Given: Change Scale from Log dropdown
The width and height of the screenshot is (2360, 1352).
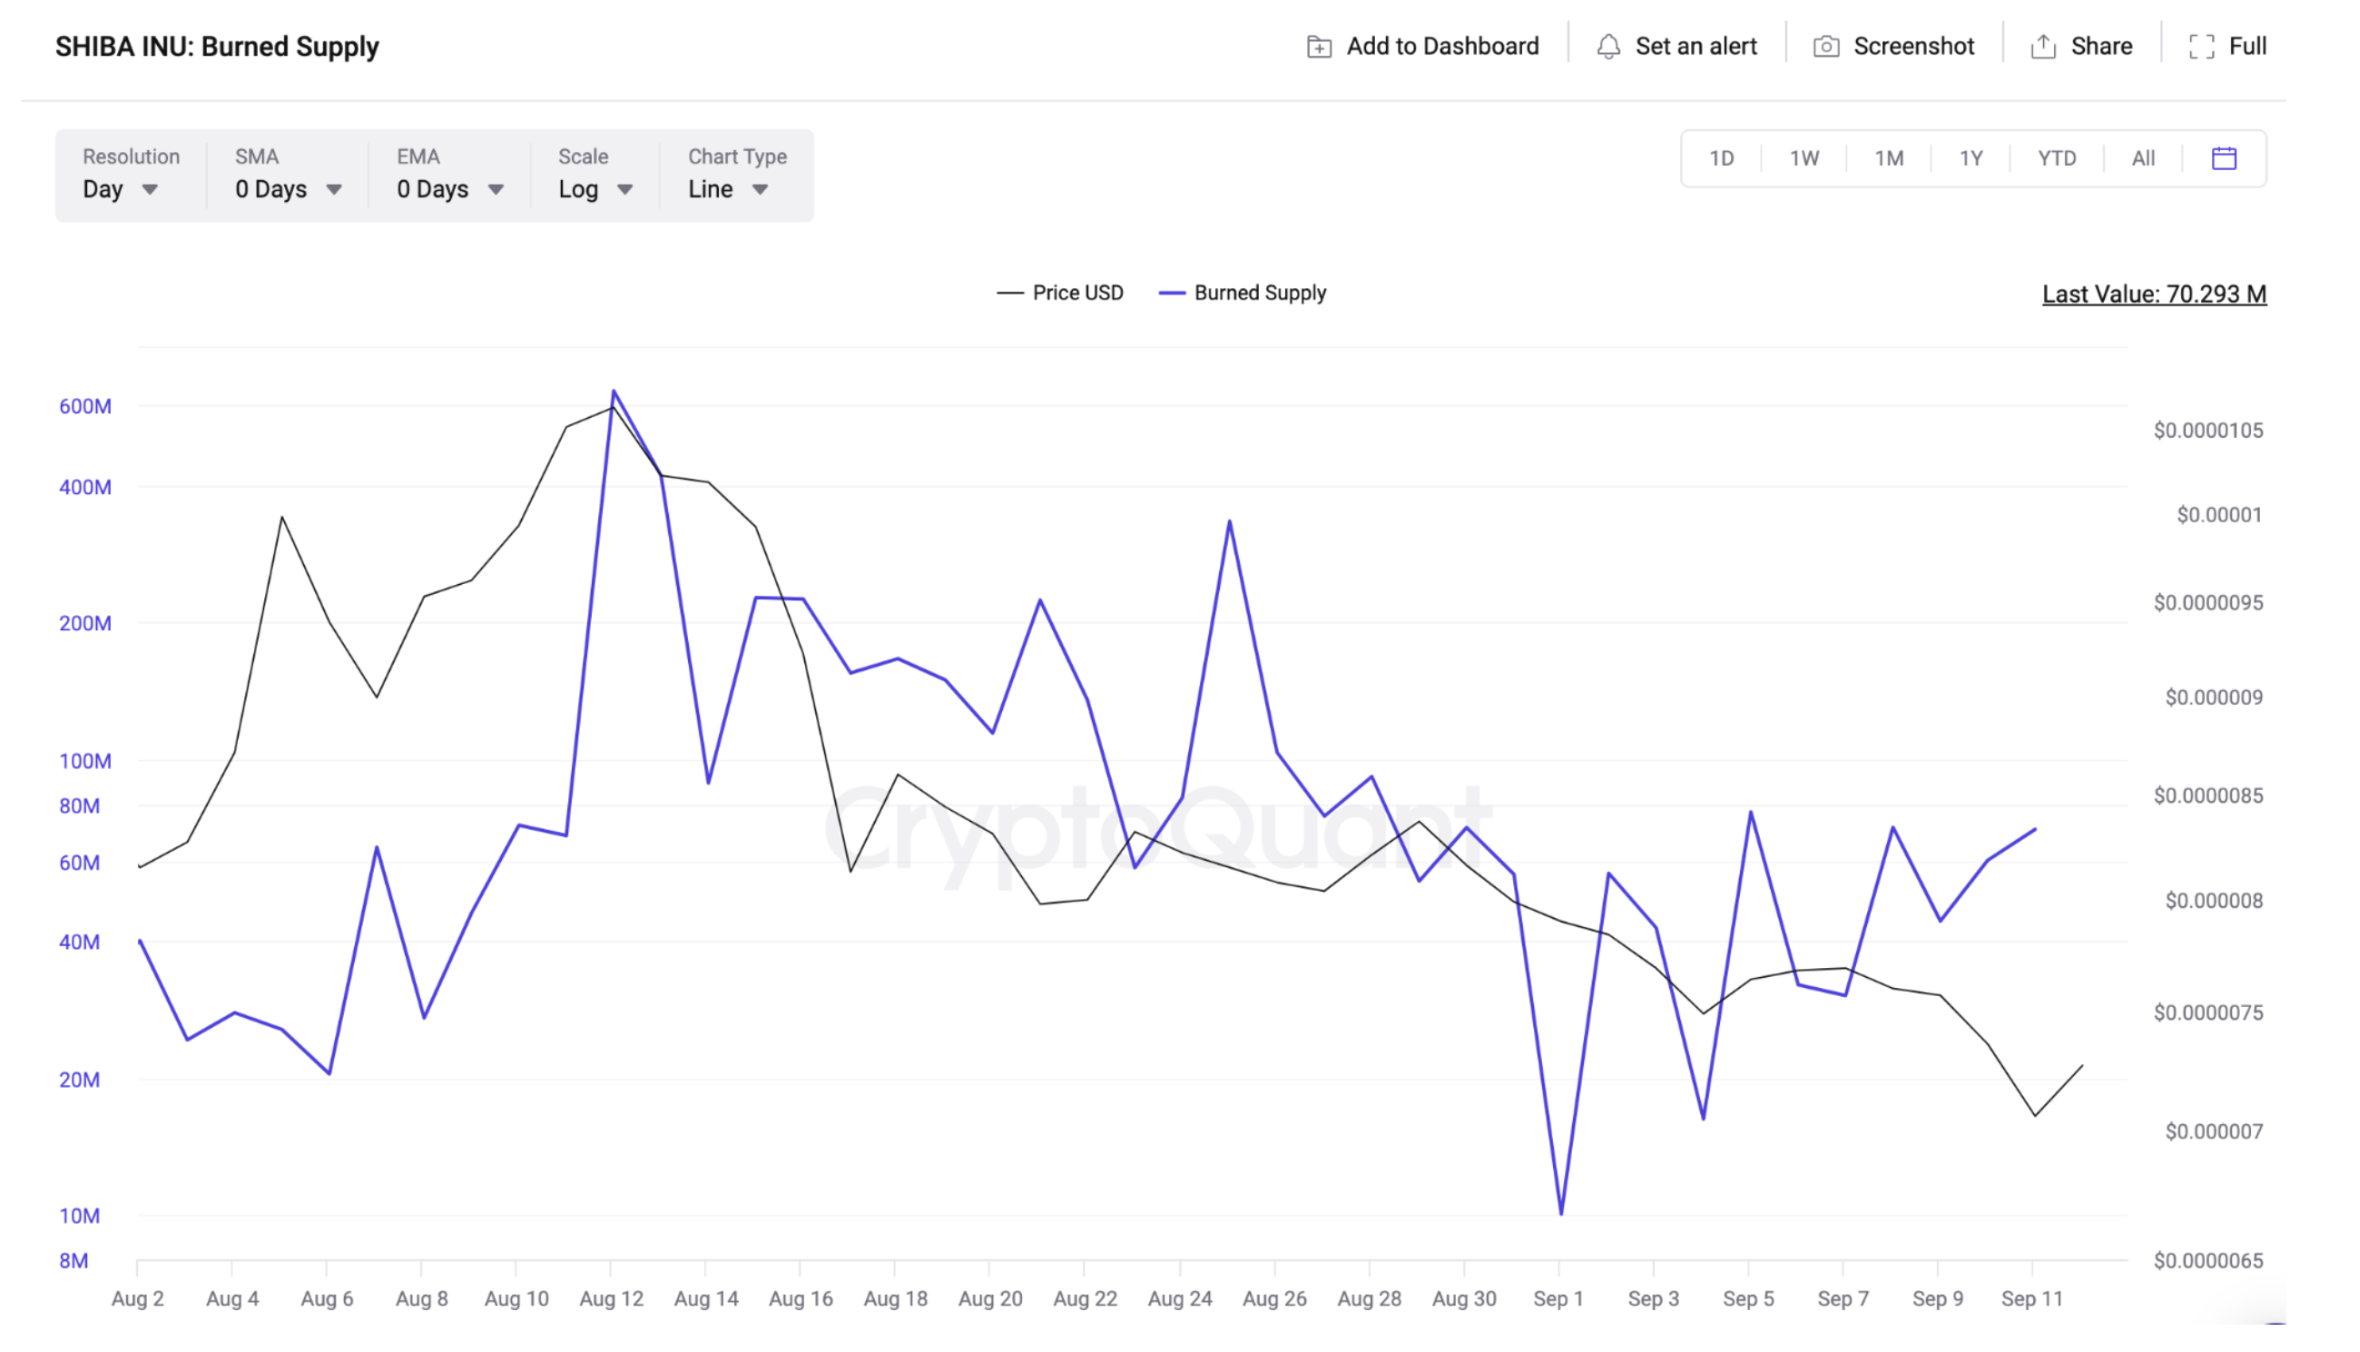Looking at the screenshot, I should pos(595,189).
